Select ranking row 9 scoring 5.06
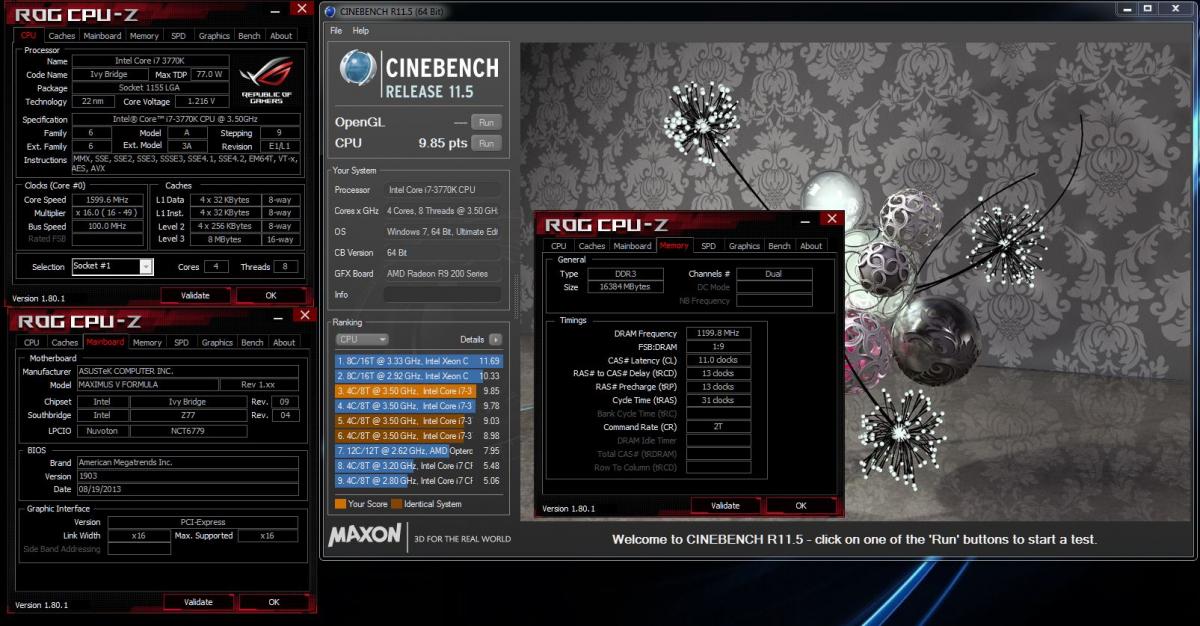Image resolution: width=1200 pixels, height=626 pixels. coord(419,481)
